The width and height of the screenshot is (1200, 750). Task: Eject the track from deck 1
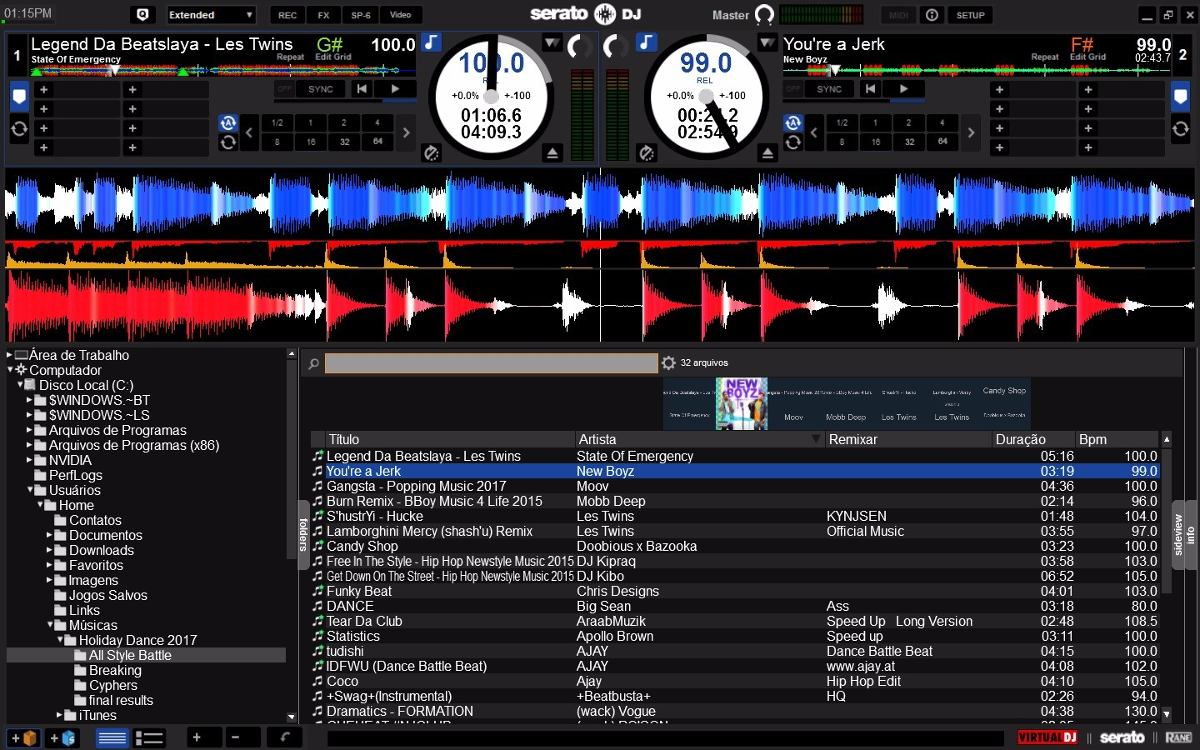(553, 153)
